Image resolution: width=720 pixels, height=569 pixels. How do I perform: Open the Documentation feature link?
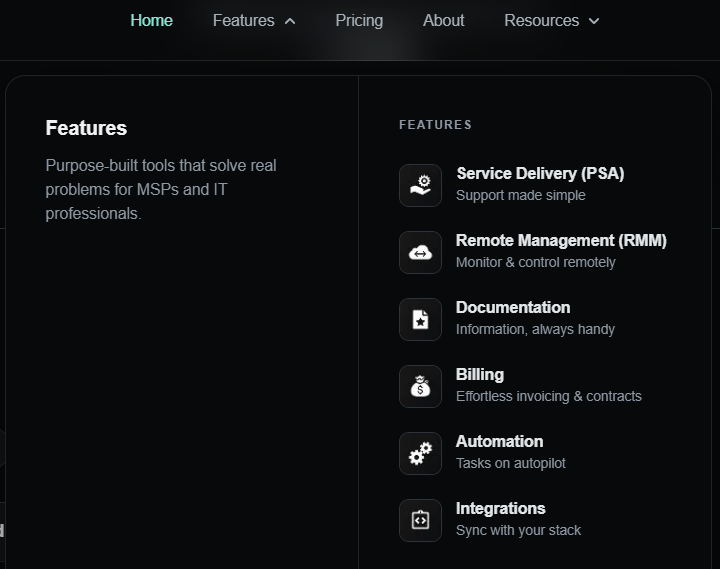coord(513,307)
